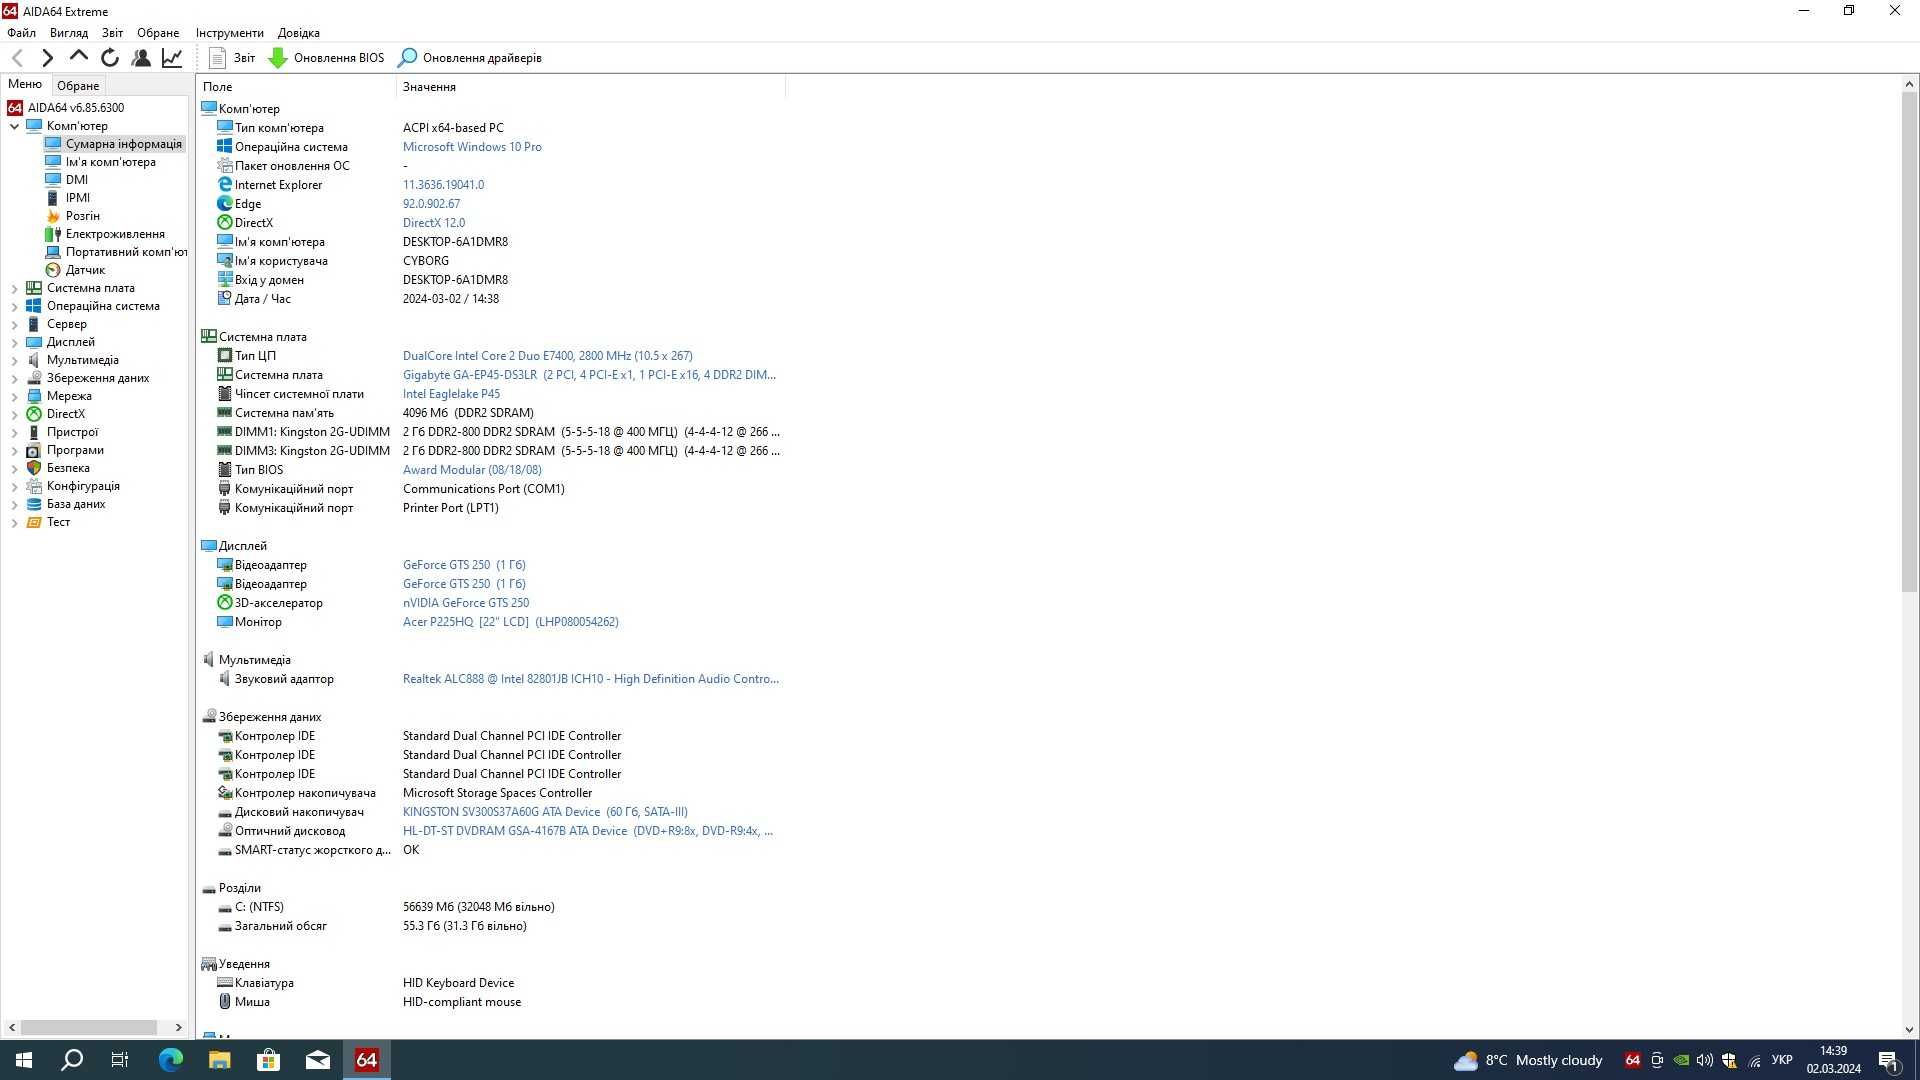Image resolution: width=1920 pixels, height=1080 pixels.
Task: Open Microsoft Store from taskbar
Action: (x=269, y=1060)
